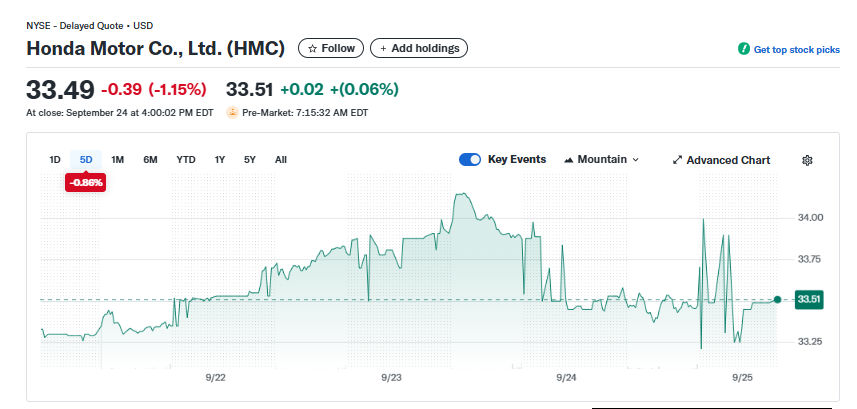Screen dimensions: 857x409
Task: Click the chart endpoint green dot
Action: click(x=777, y=299)
